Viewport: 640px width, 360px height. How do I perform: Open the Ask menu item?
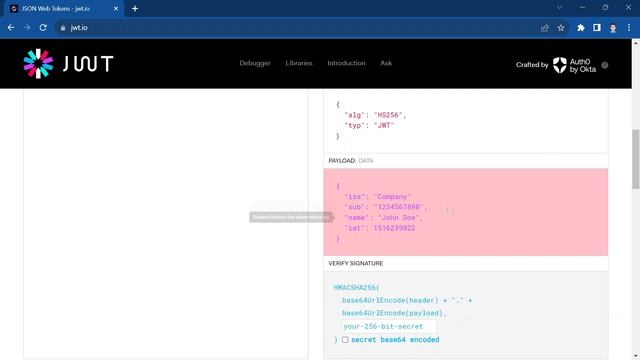point(386,63)
